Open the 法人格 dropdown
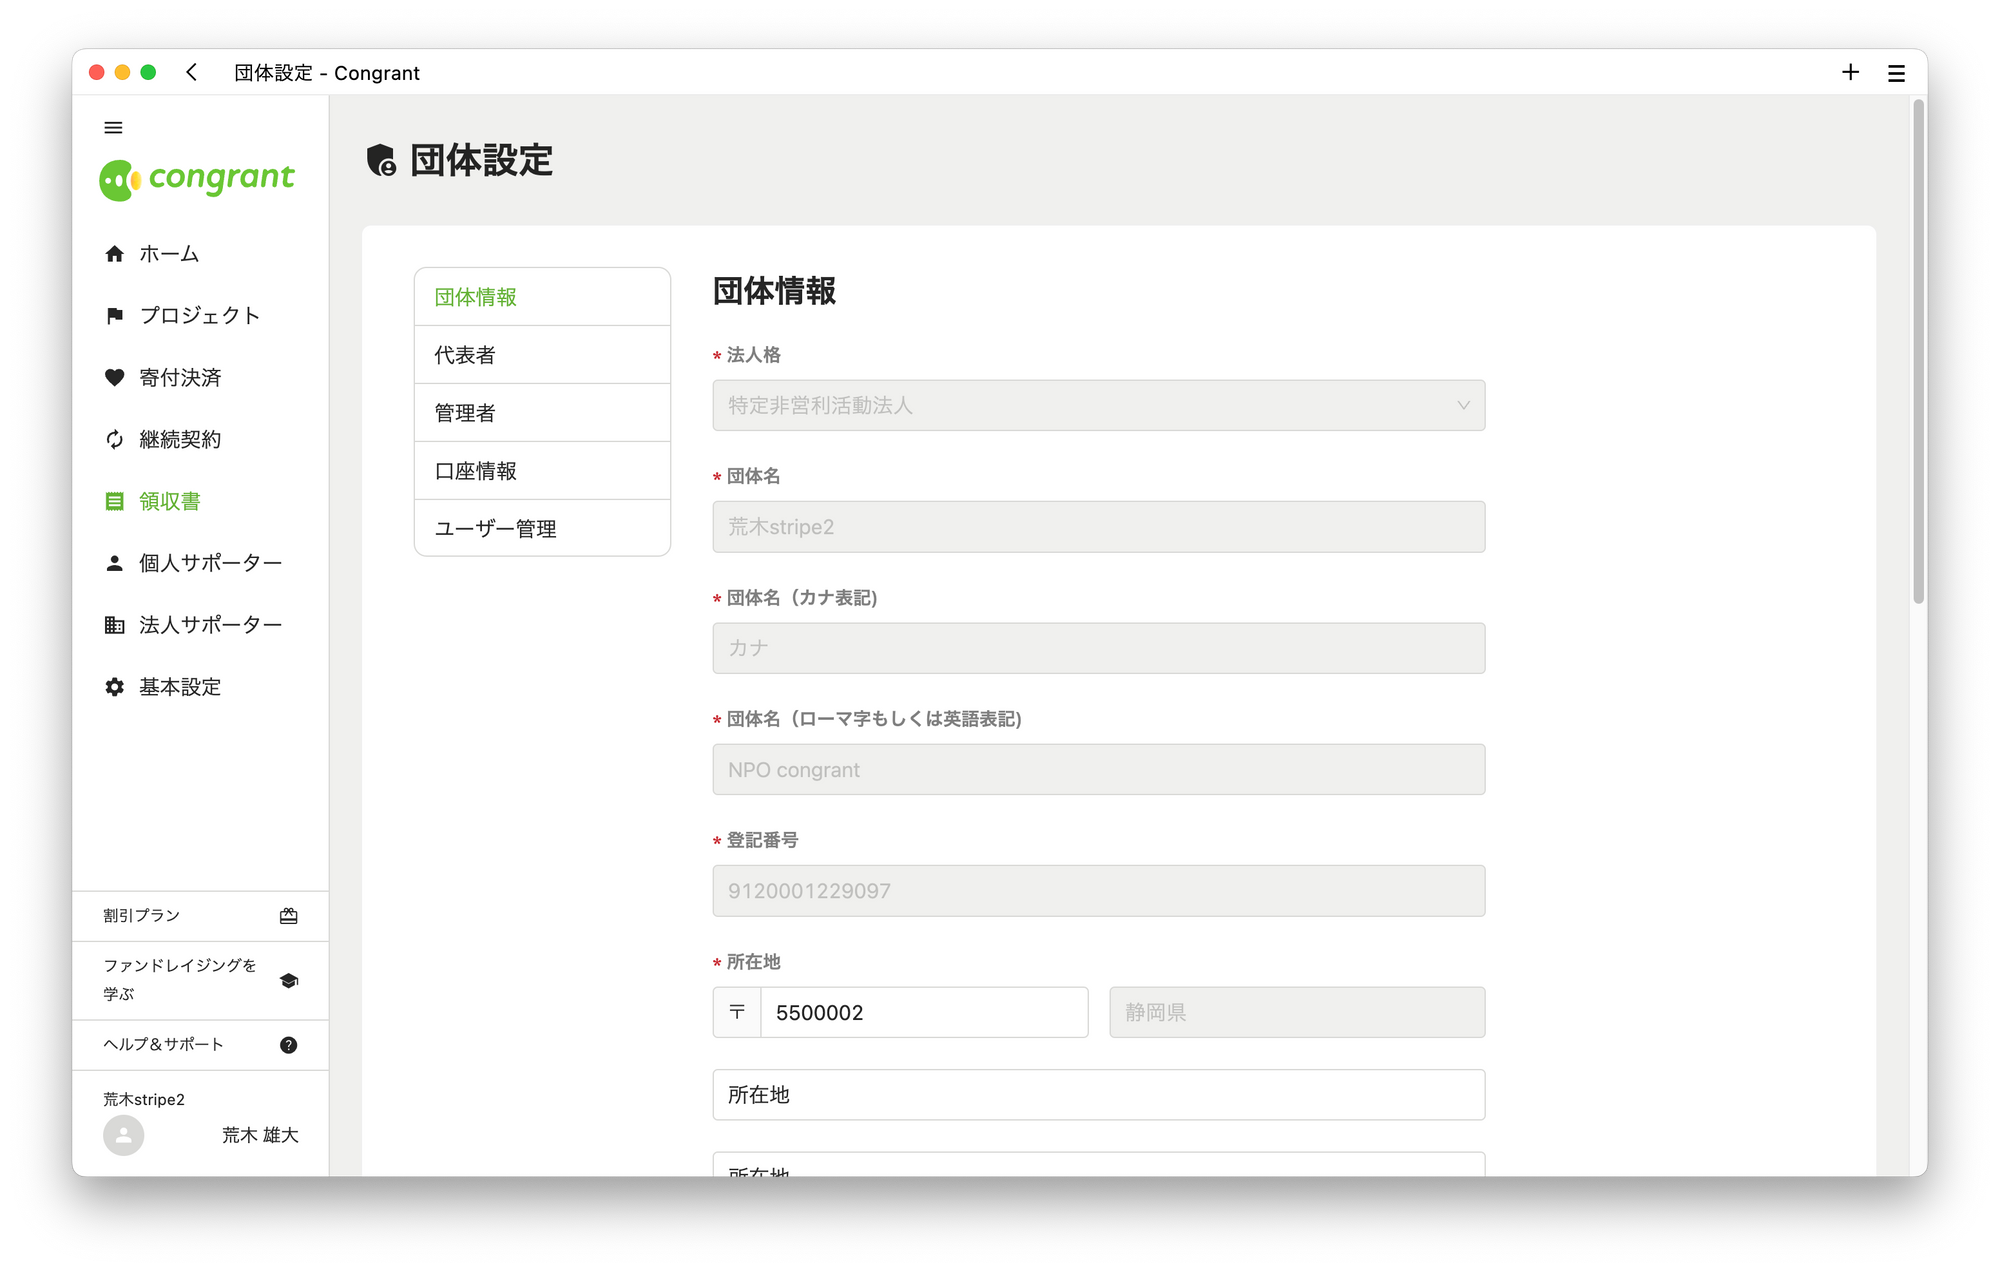Viewport: 2000px width, 1272px height. (1098, 406)
